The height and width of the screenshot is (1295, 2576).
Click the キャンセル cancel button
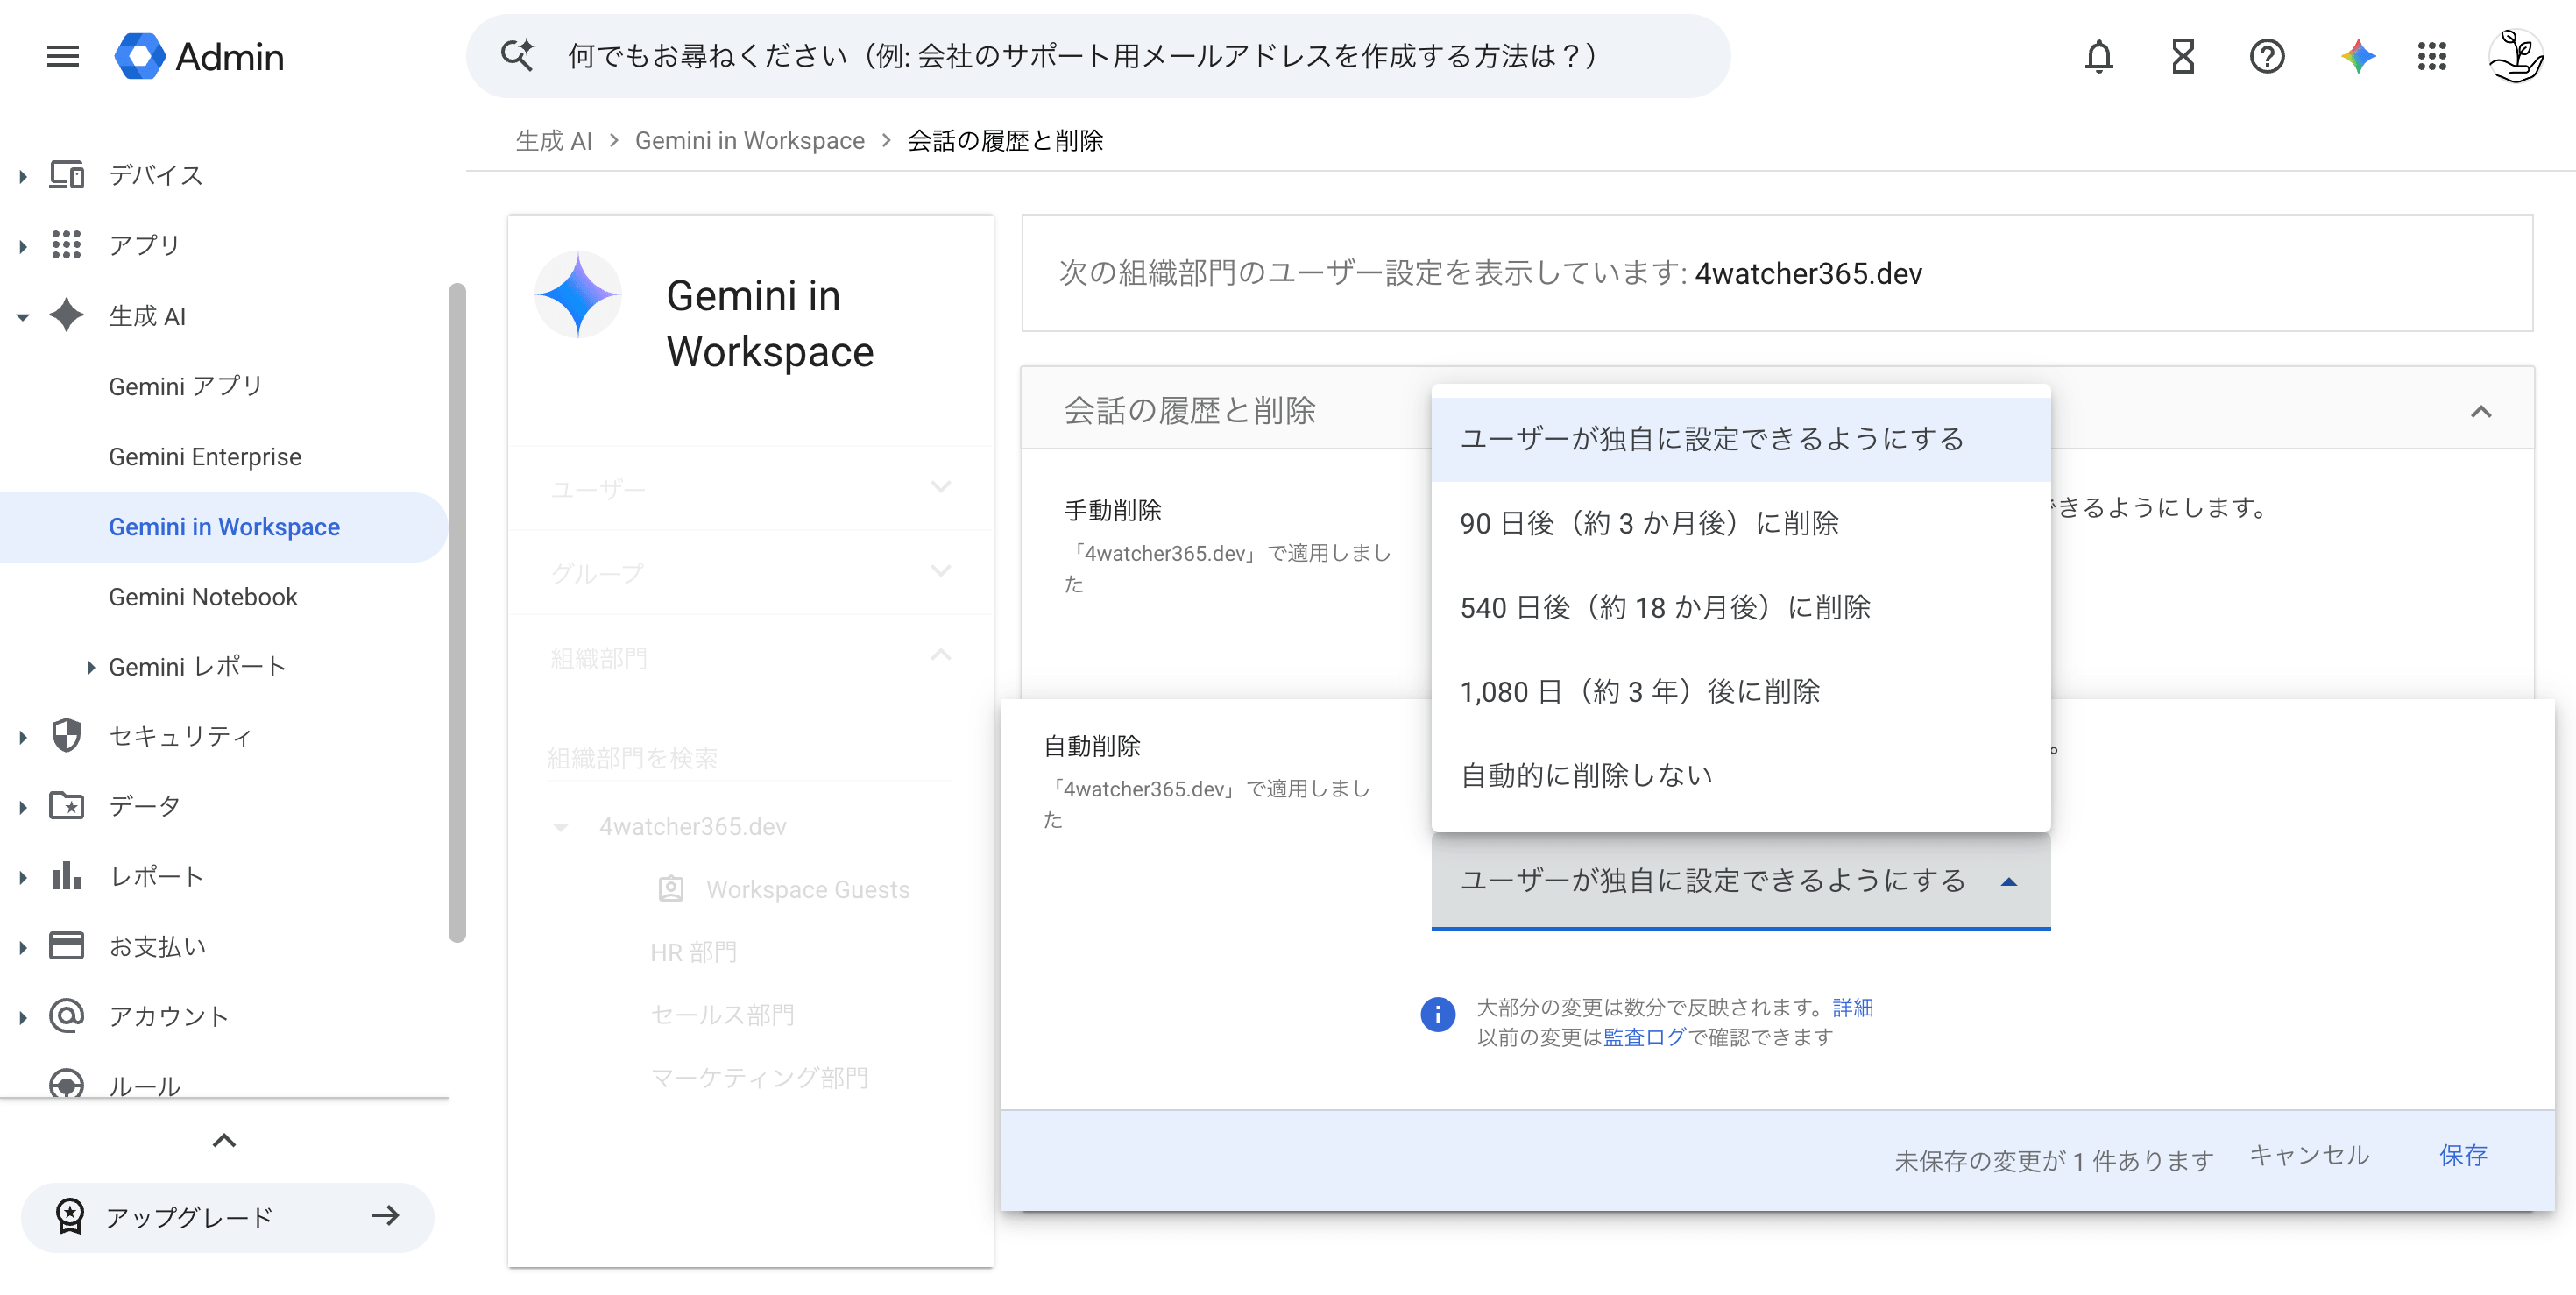point(2309,1156)
